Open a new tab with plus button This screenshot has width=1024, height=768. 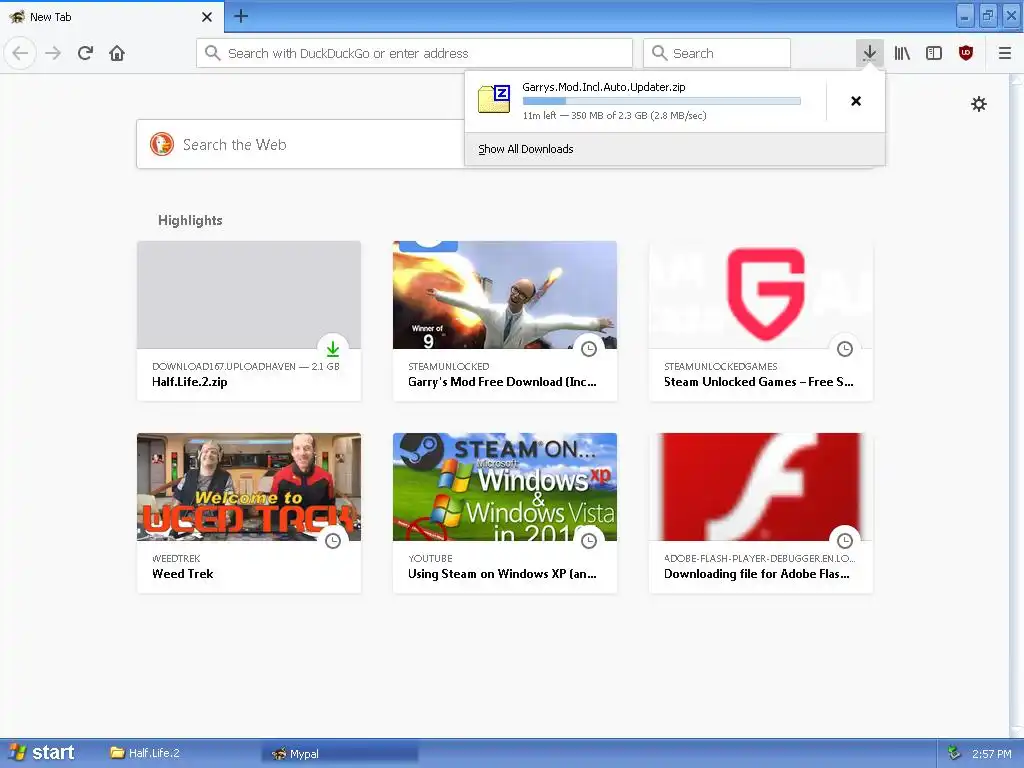pyautogui.click(x=241, y=16)
